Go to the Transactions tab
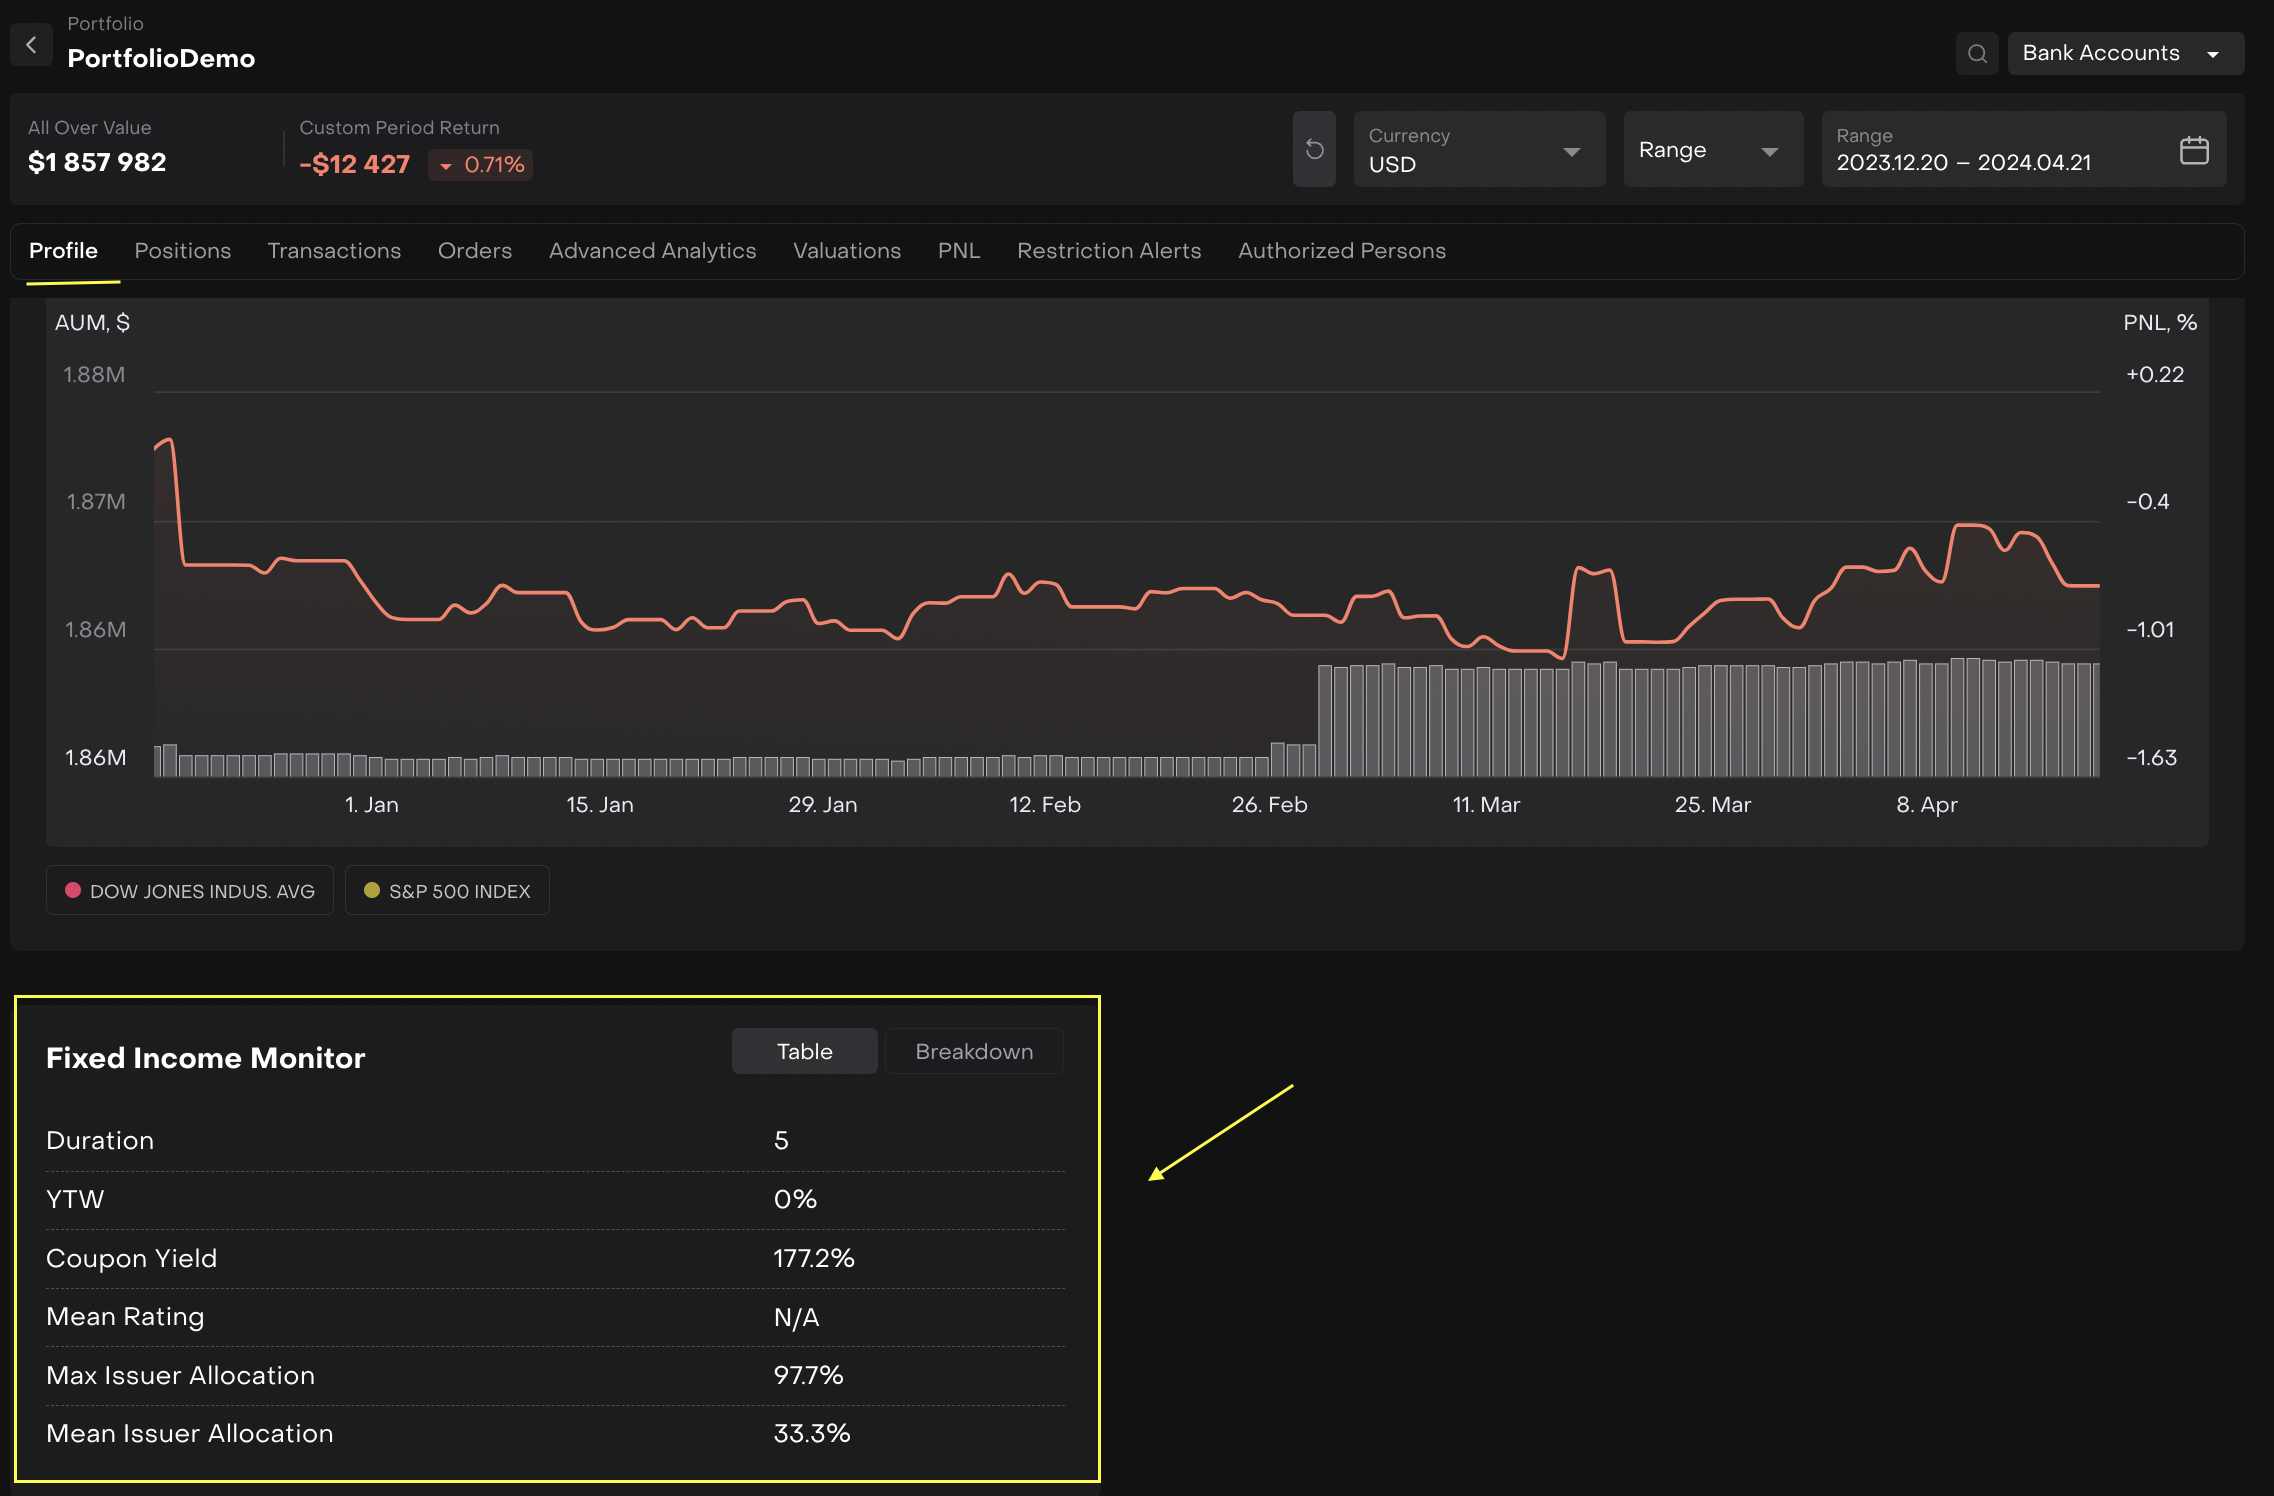The width and height of the screenshot is (2274, 1496). click(x=334, y=251)
